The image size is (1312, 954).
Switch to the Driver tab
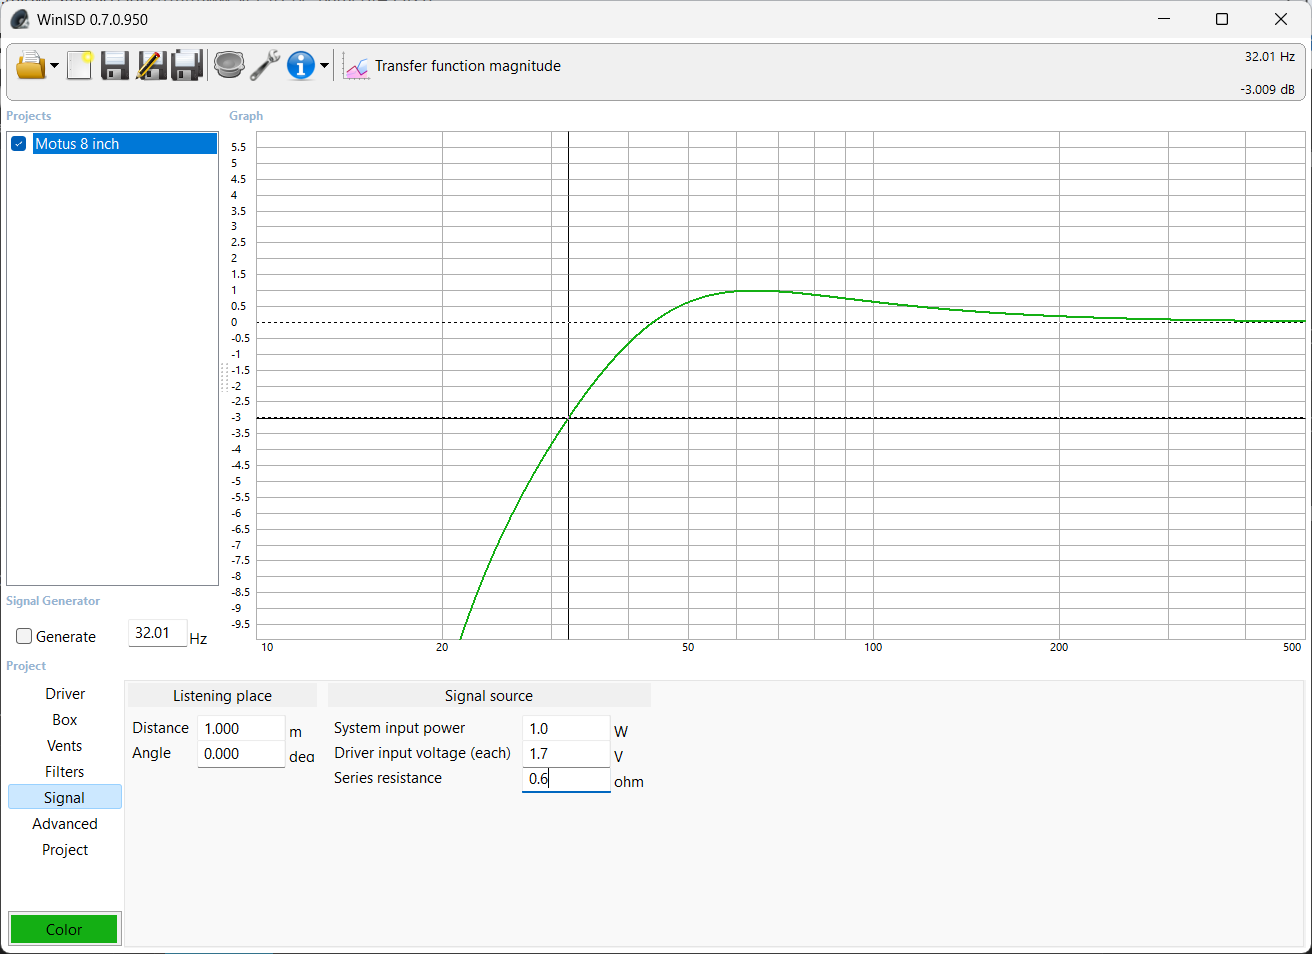[x=65, y=694]
